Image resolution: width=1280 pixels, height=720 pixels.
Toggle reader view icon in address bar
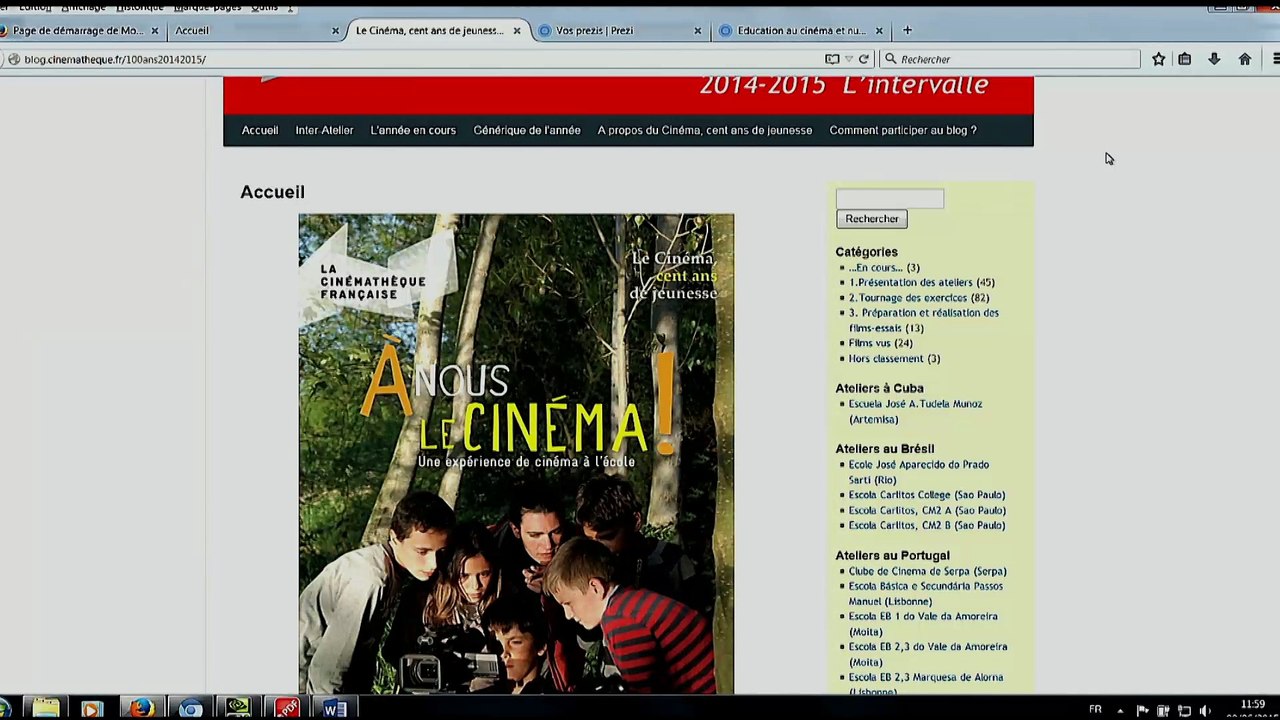(x=832, y=59)
